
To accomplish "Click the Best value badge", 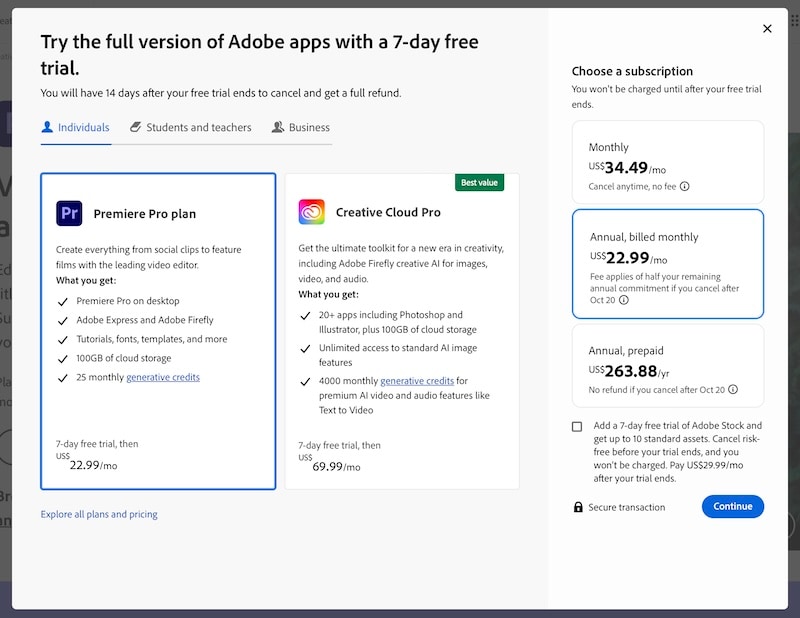I will (480, 183).
